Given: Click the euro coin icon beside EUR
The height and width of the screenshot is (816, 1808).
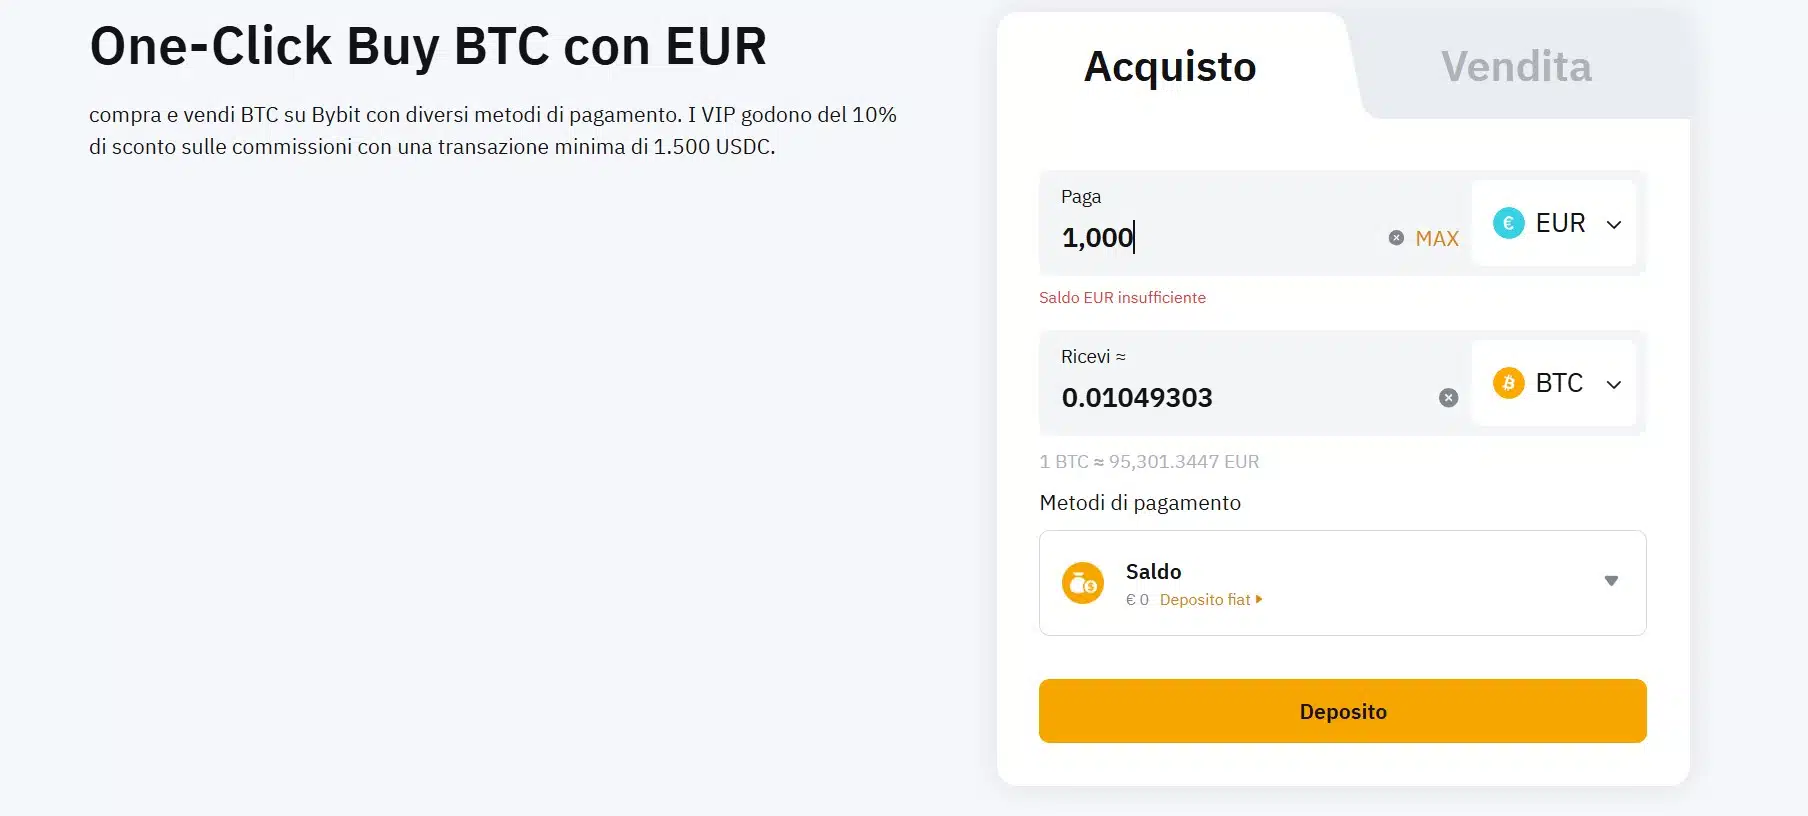Looking at the screenshot, I should tap(1509, 223).
